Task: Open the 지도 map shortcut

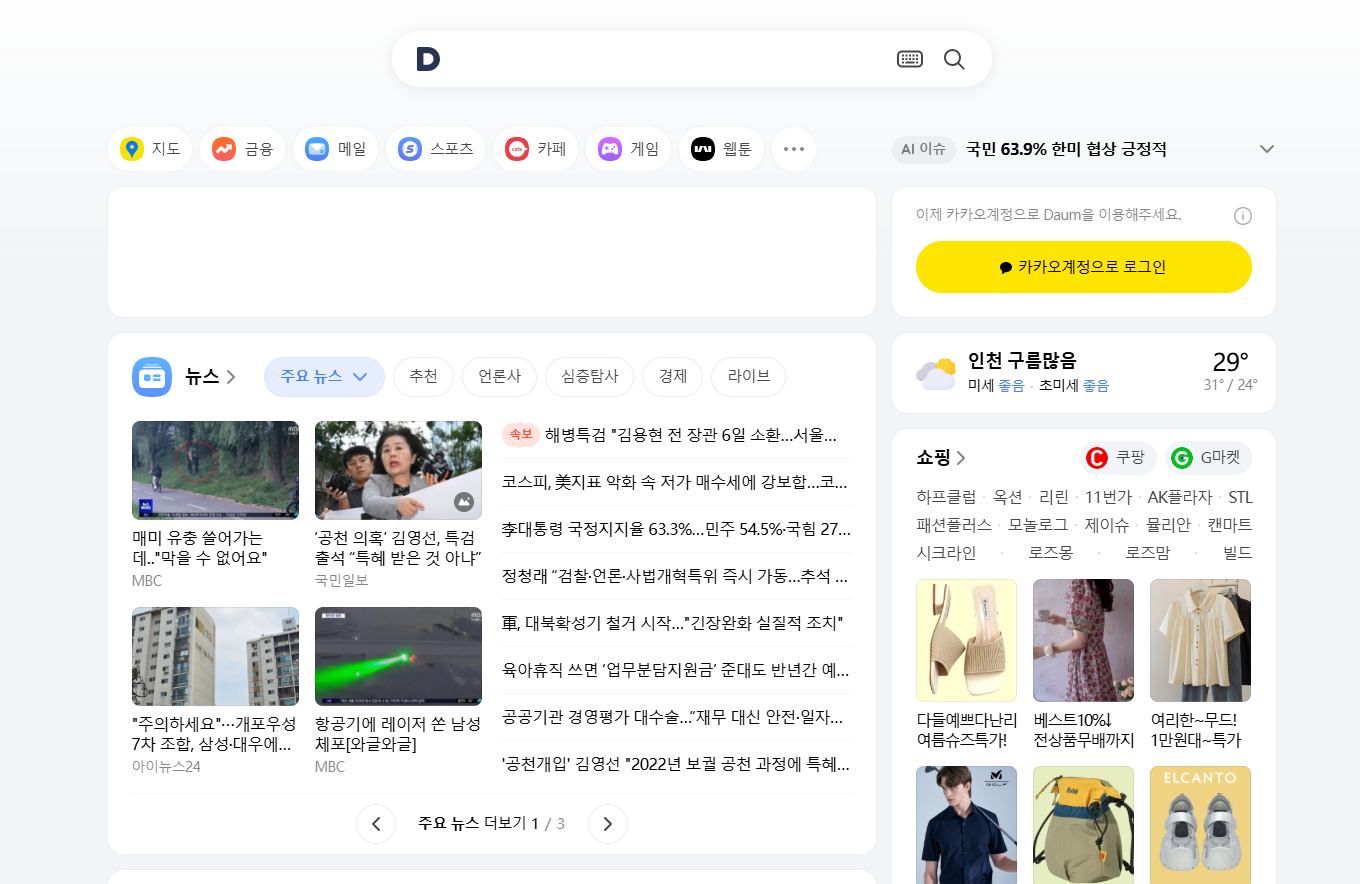Action: point(150,149)
